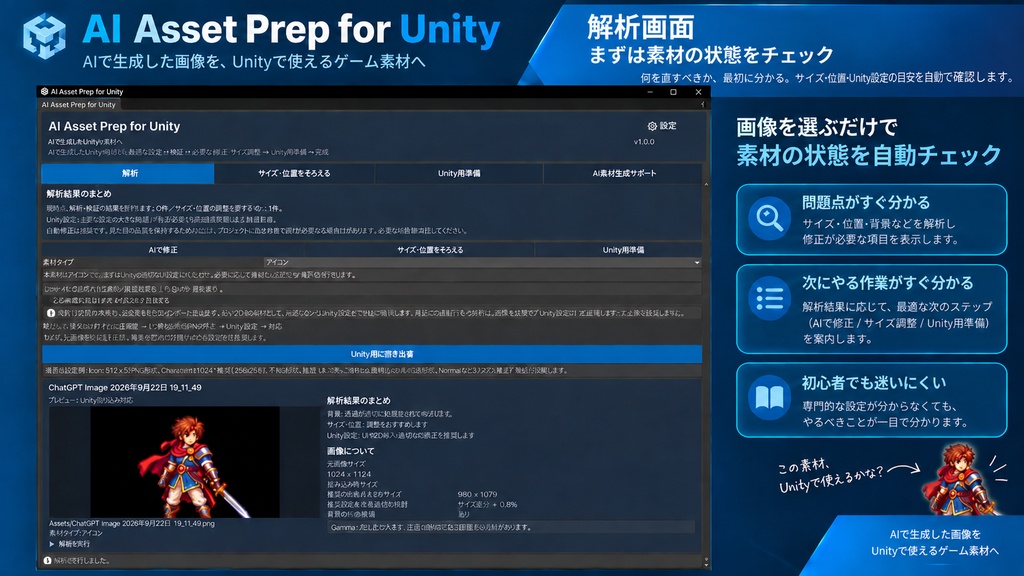Click the knight character illustration at bottom right
This screenshot has width=1024, height=576.
961,479
